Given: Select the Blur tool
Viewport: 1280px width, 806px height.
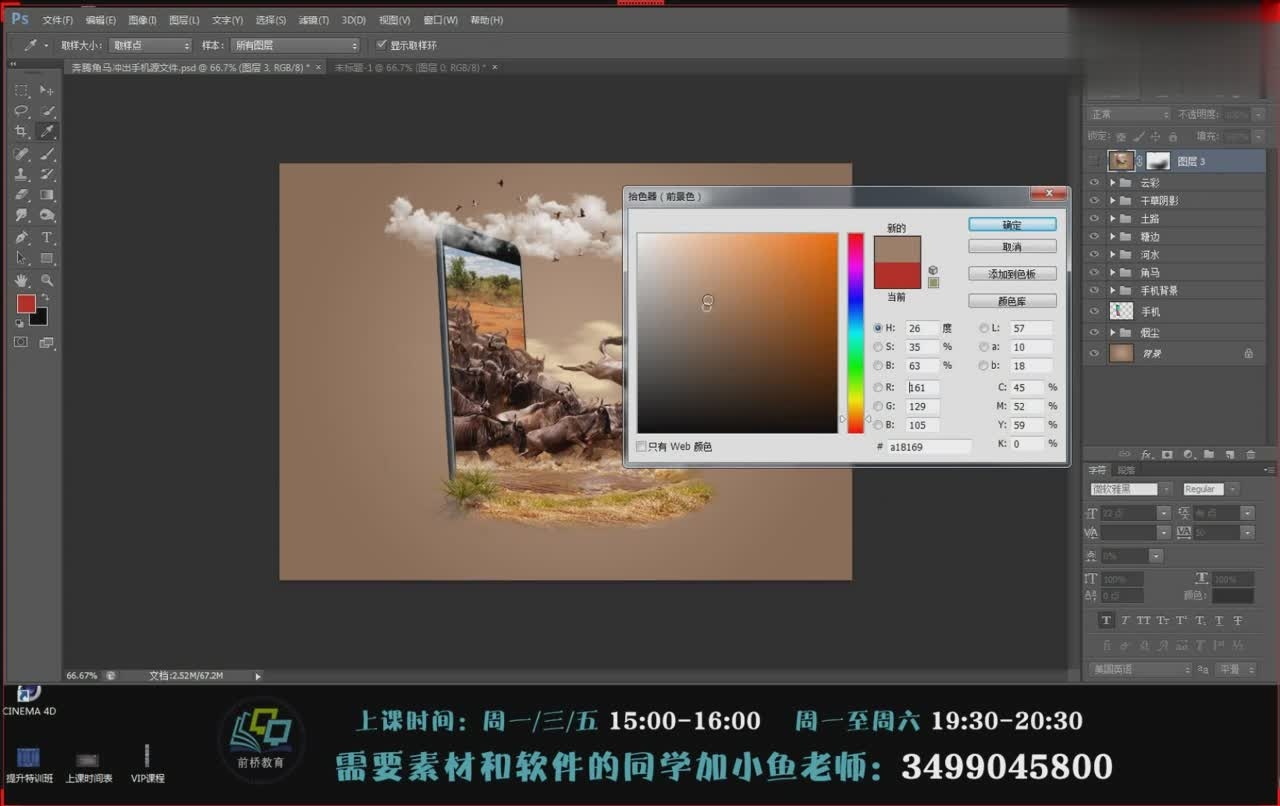Looking at the screenshot, I should pos(21,216).
